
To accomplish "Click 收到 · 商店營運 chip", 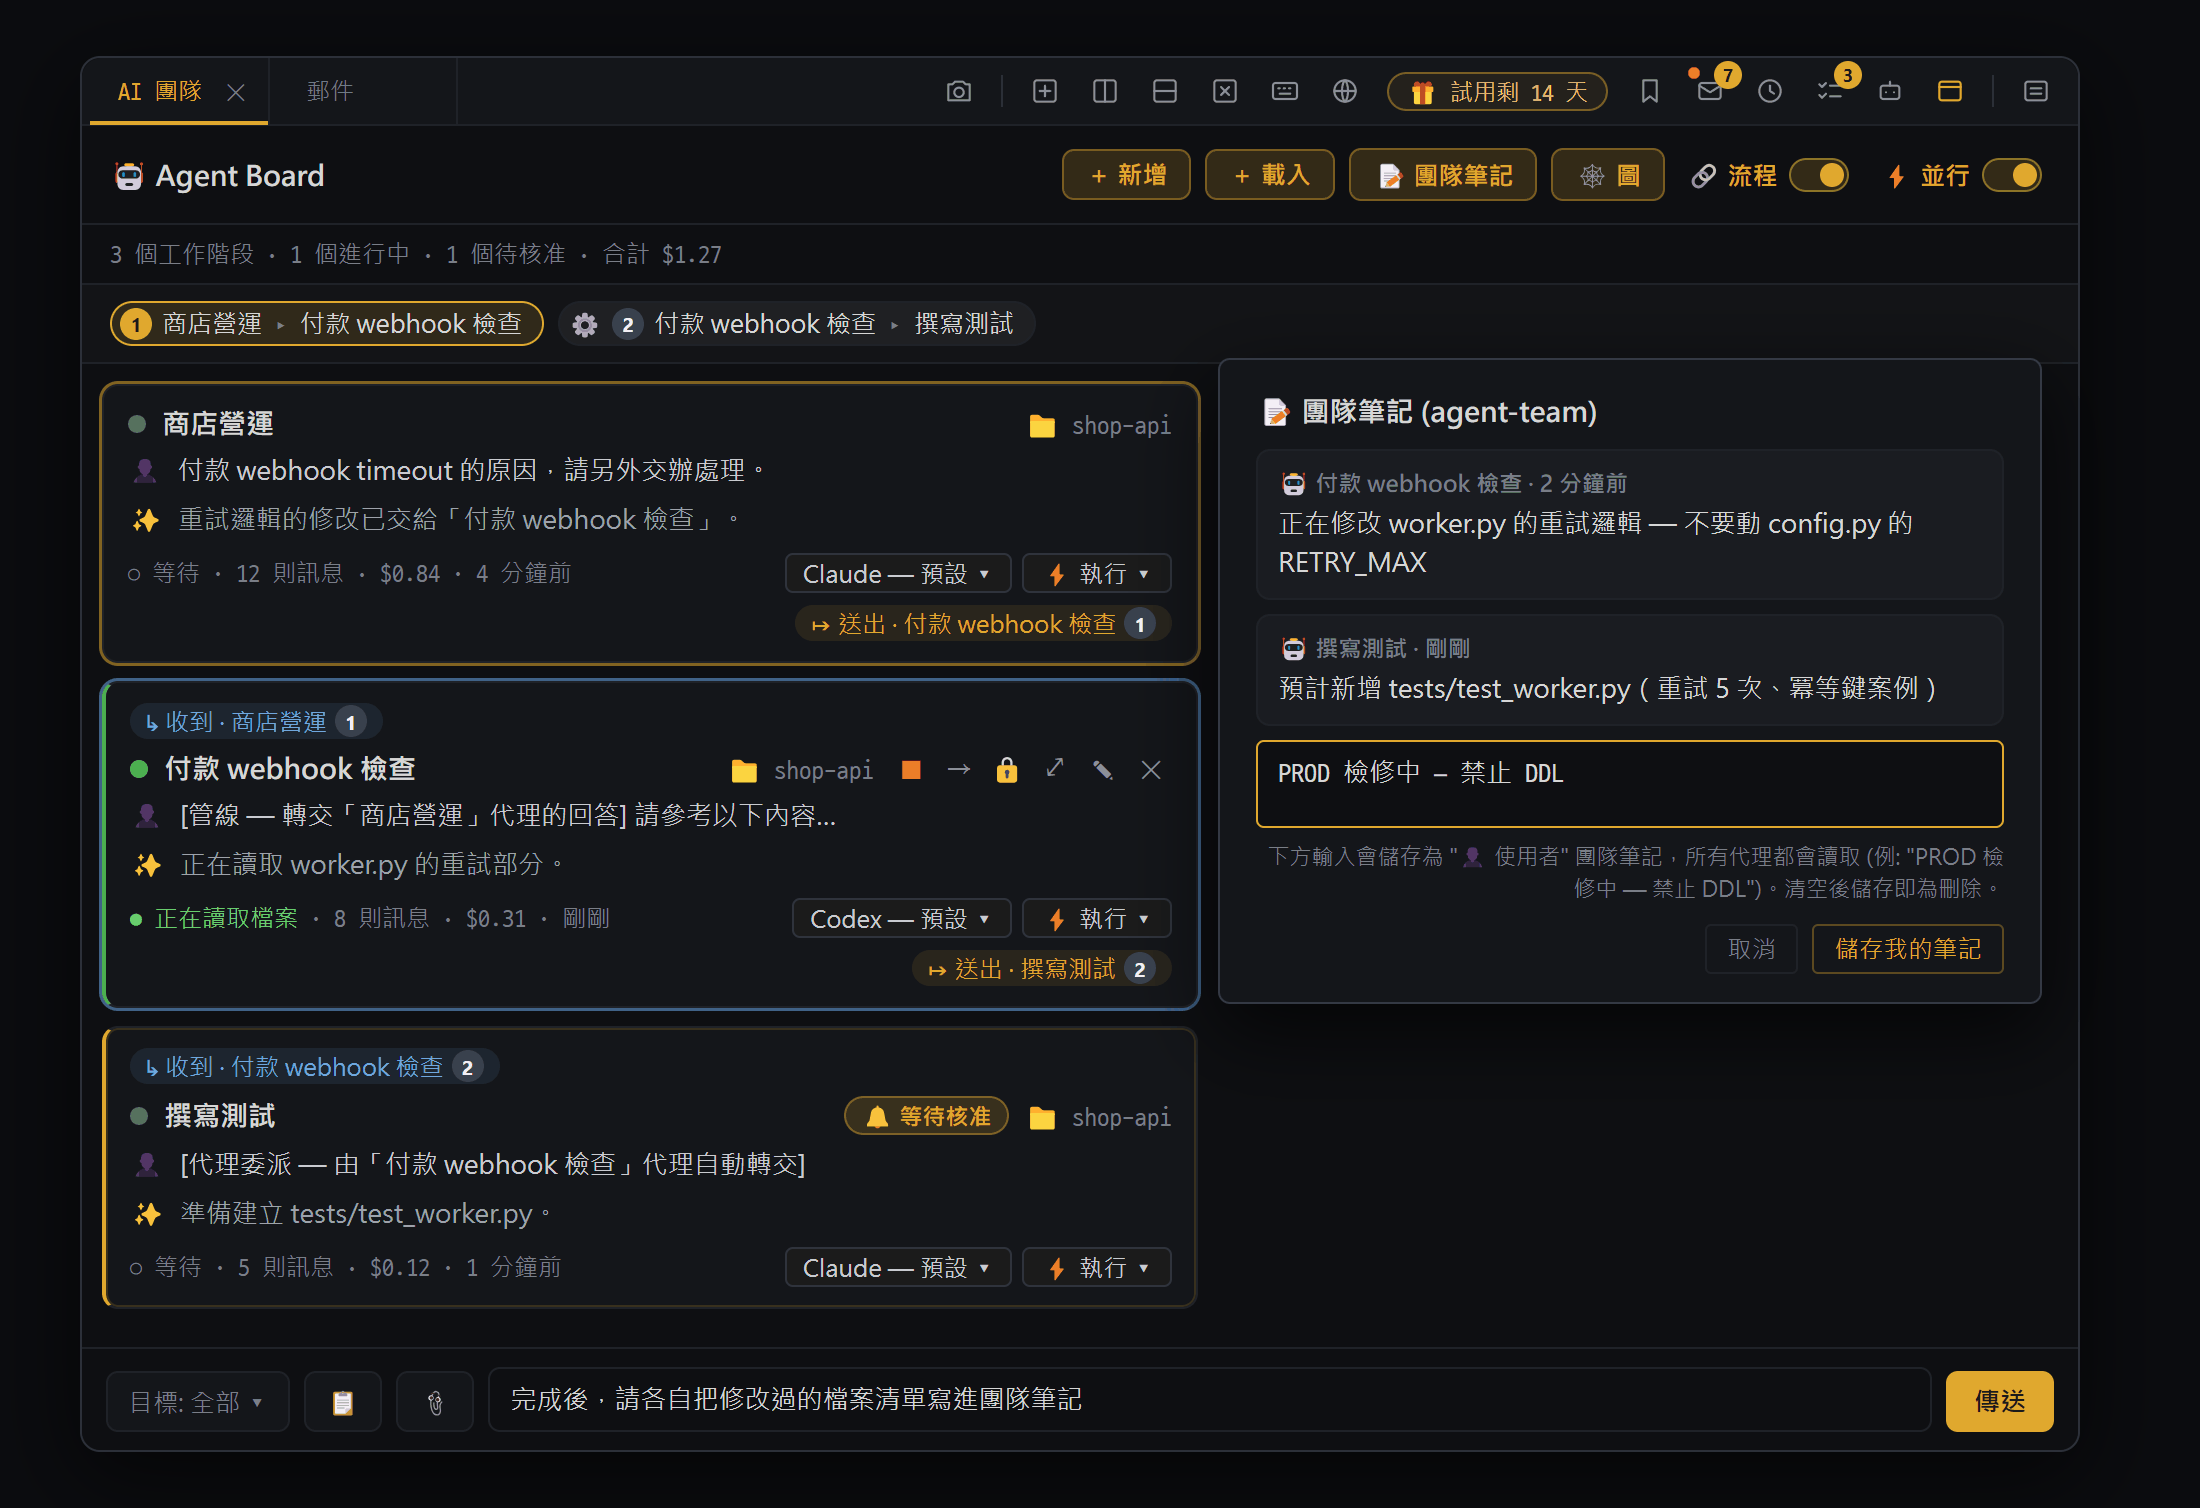I will pyautogui.click(x=256, y=722).
